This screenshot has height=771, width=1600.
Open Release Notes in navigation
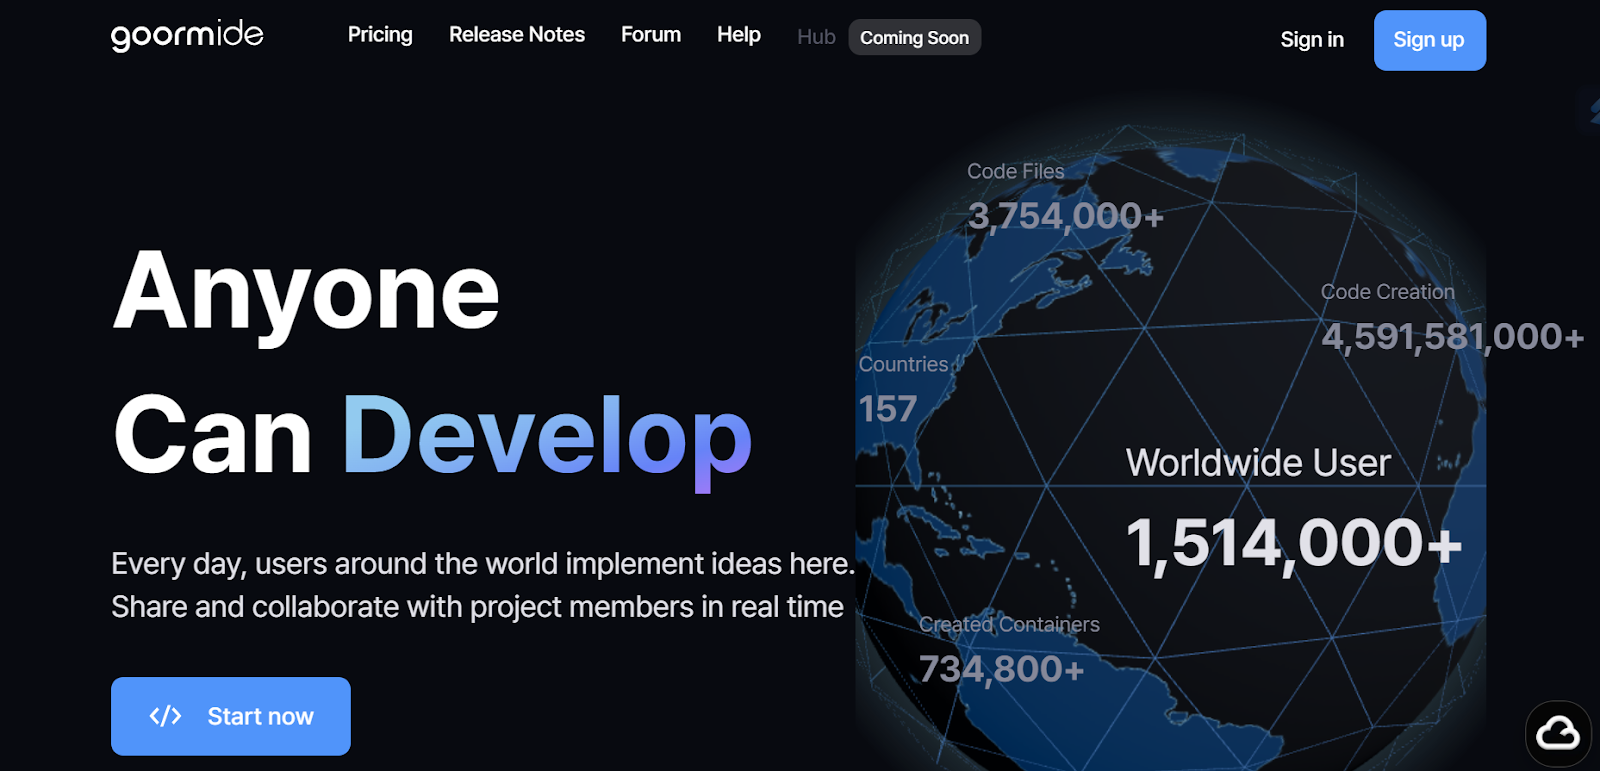click(517, 35)
